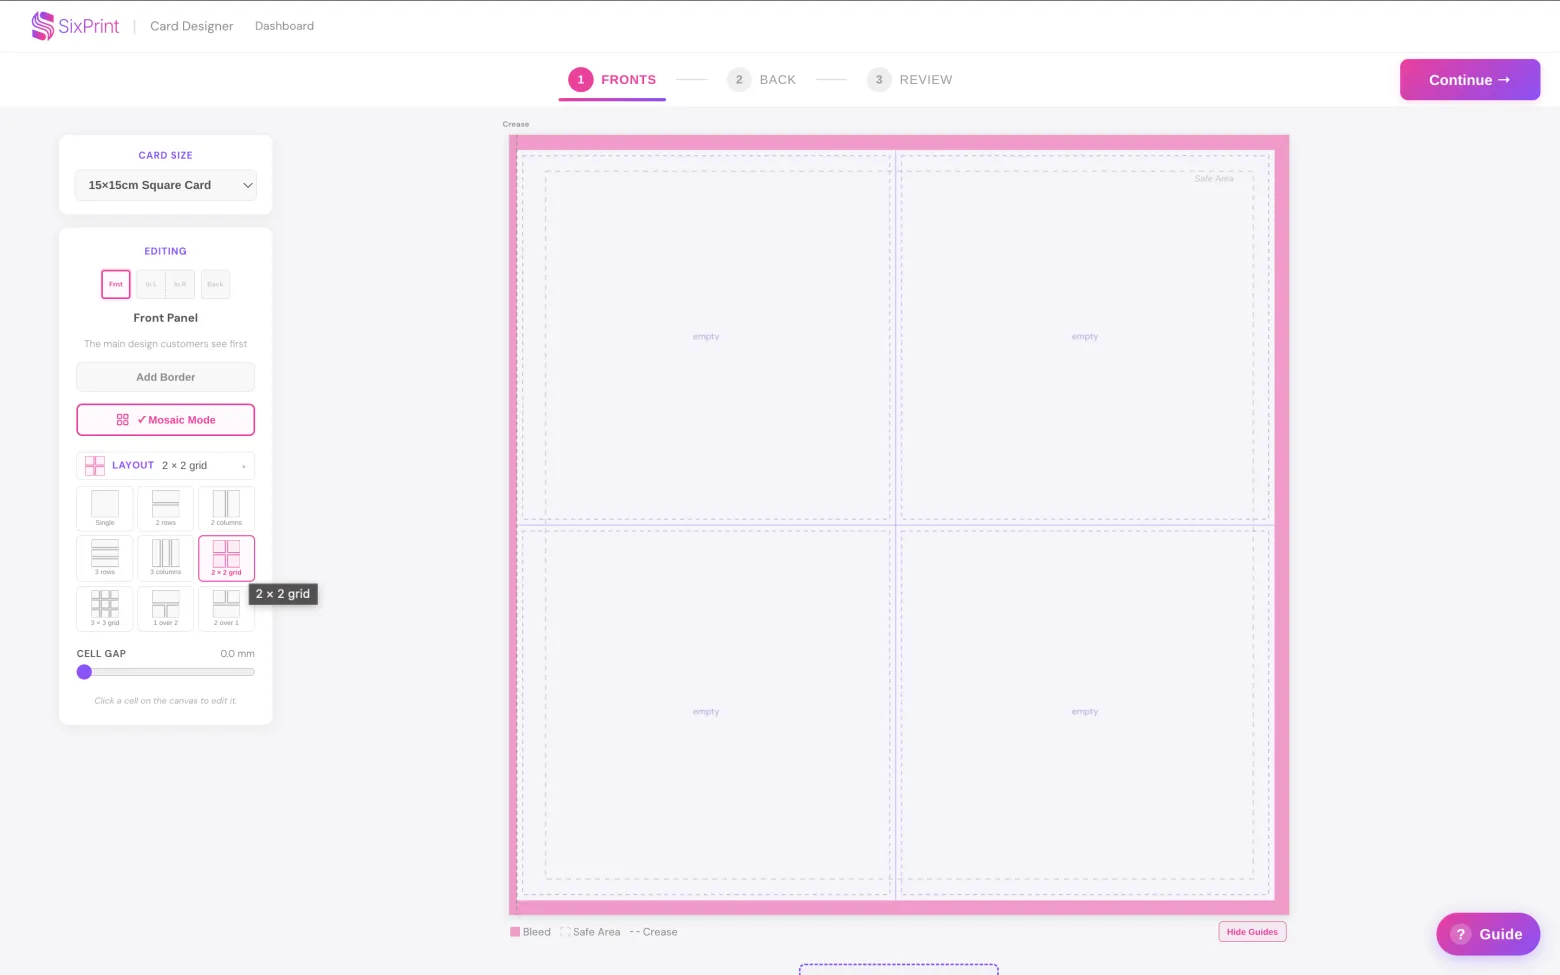Go to the Review step

tap(910, 80)
